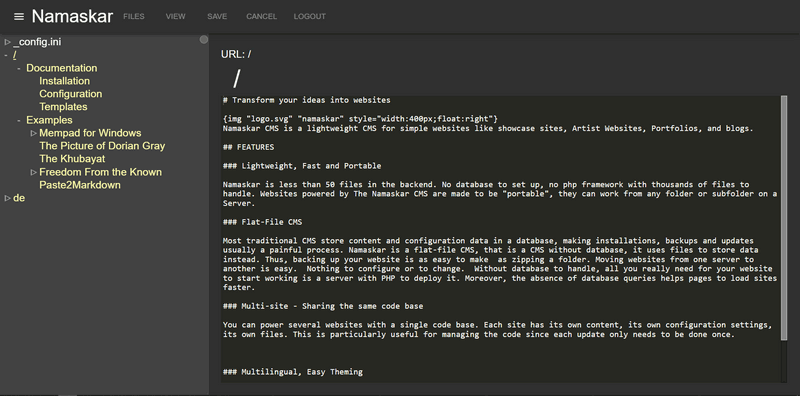The width and height of the screenshot is (800, 396).
Task: Expand Freedom From the Known triangle
Action: pyautogui.click(x=34, y=172)
